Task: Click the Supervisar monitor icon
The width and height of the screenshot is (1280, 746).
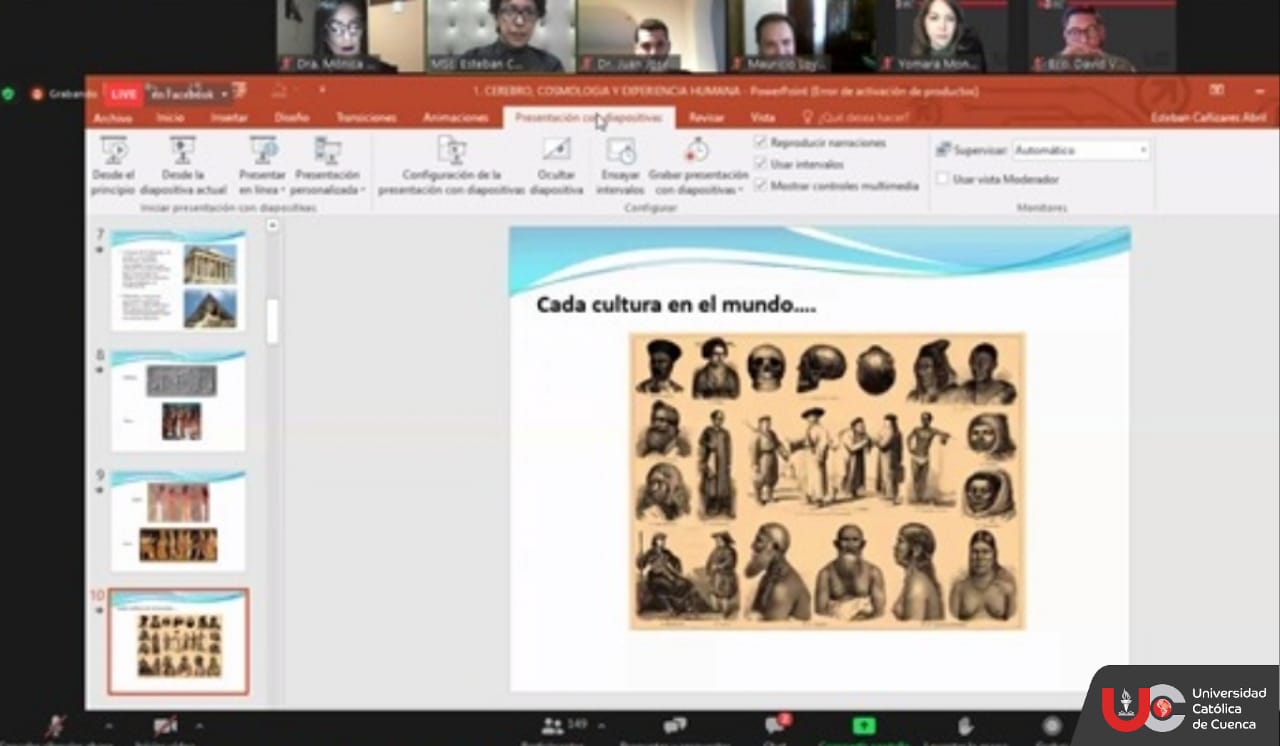Action: click(x=943, y=150)
